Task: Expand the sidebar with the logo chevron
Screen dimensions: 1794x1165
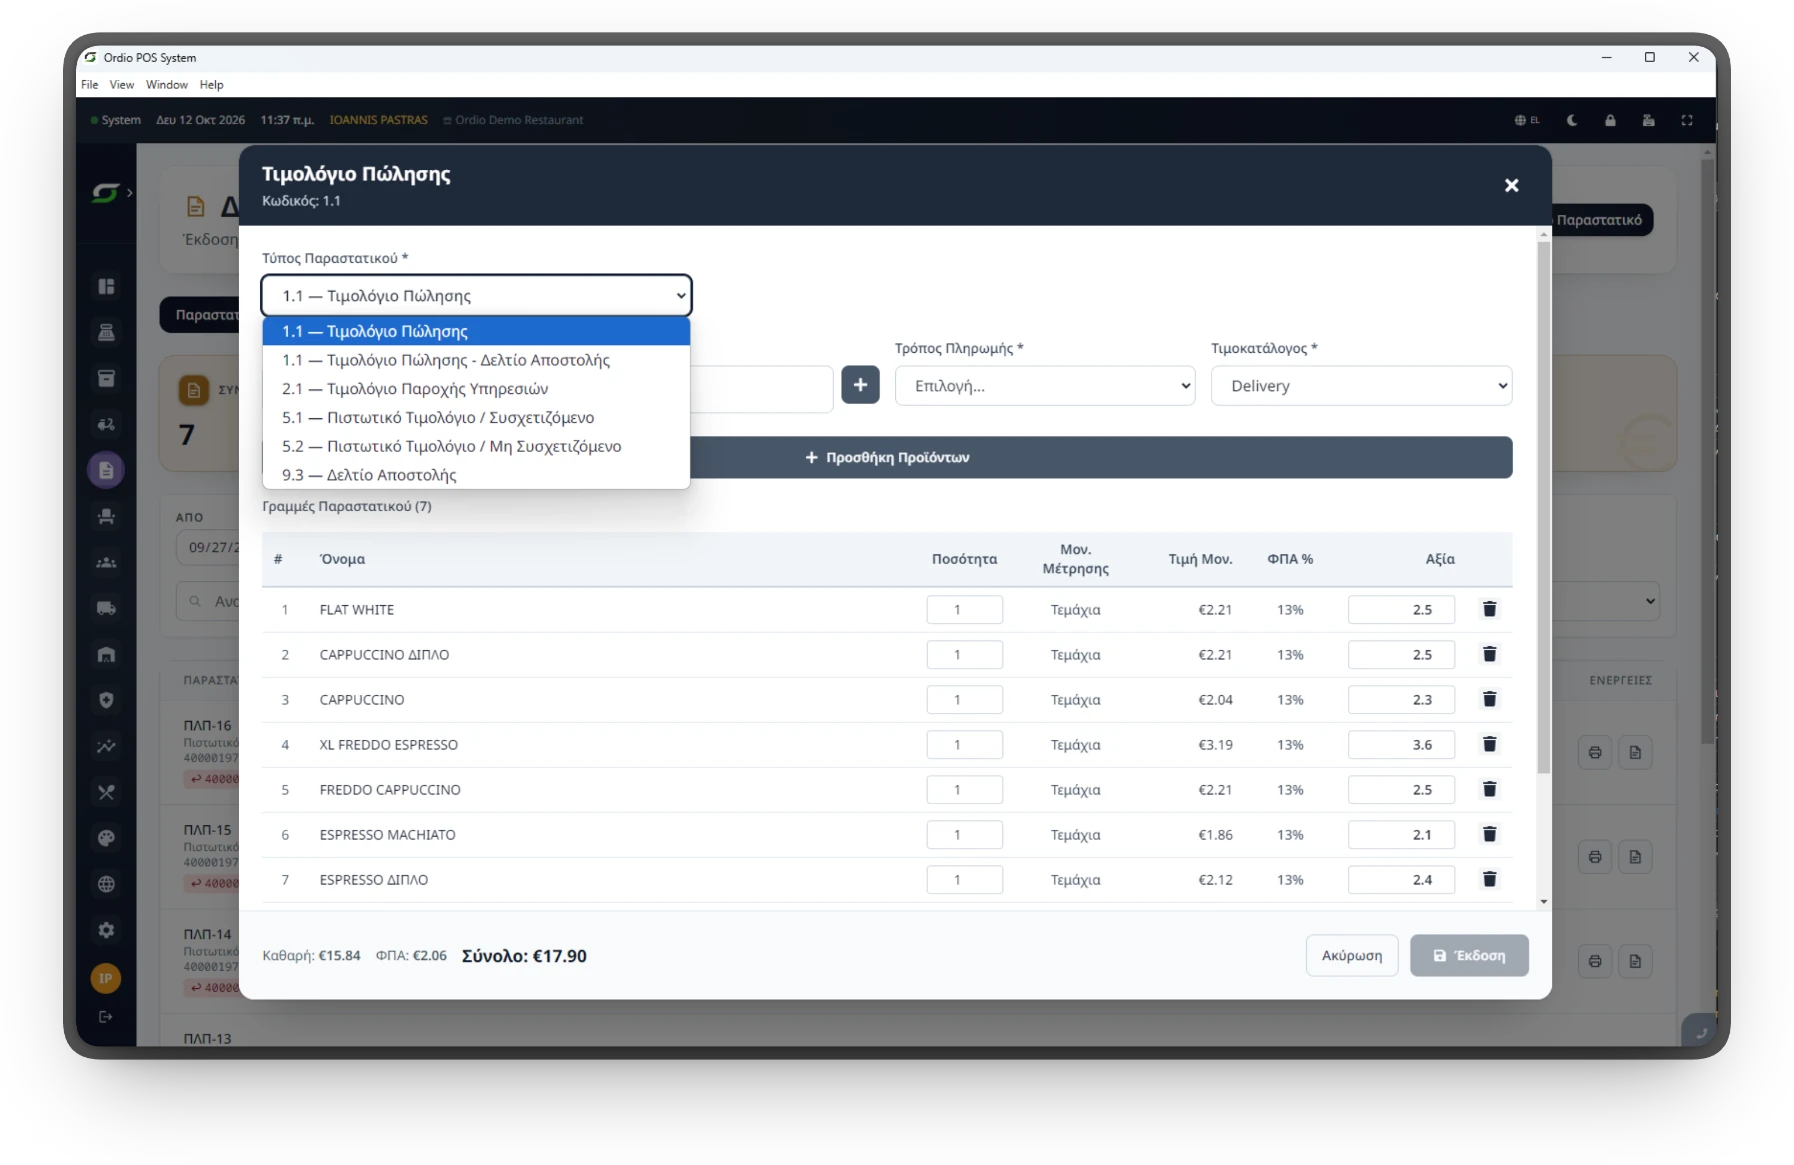Action: click(x=129, y=193)
